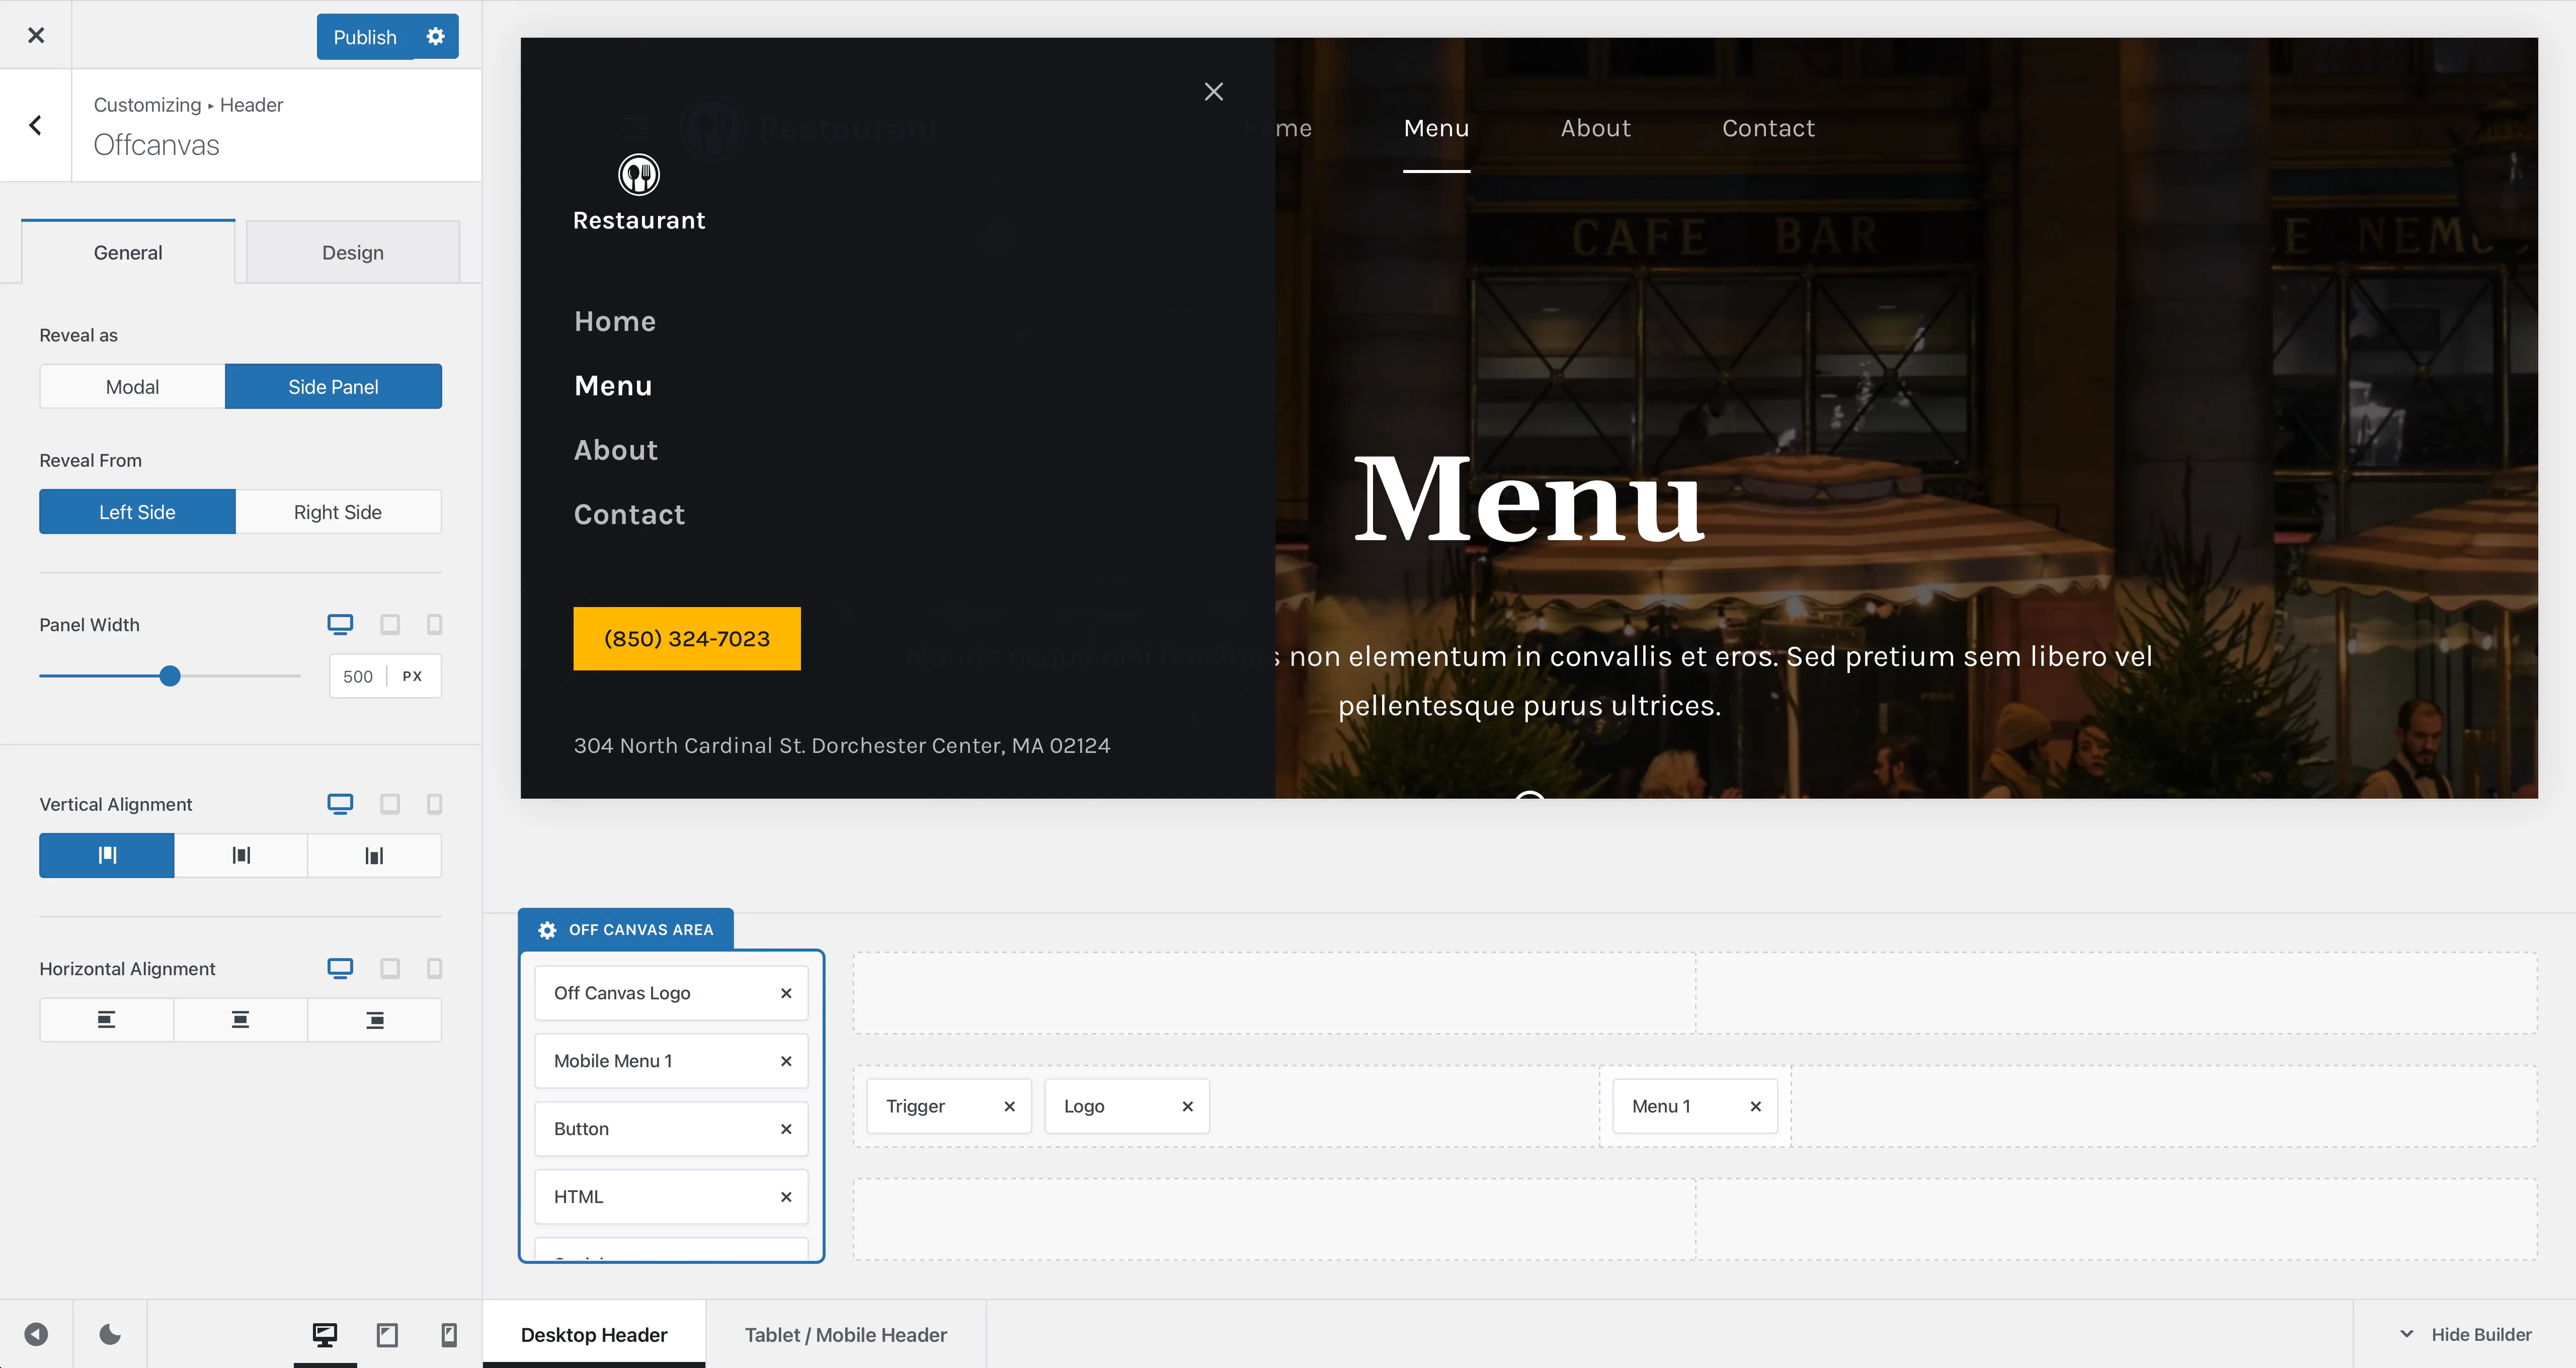
Task: Select the Mobile Menu 1 builder item
Action: pyautogui.click(x=671, y=1061)
